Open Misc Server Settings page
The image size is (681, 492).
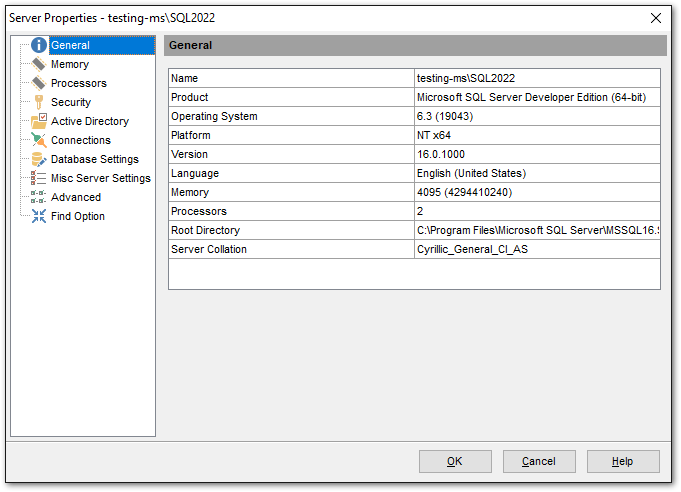point(101,178)
